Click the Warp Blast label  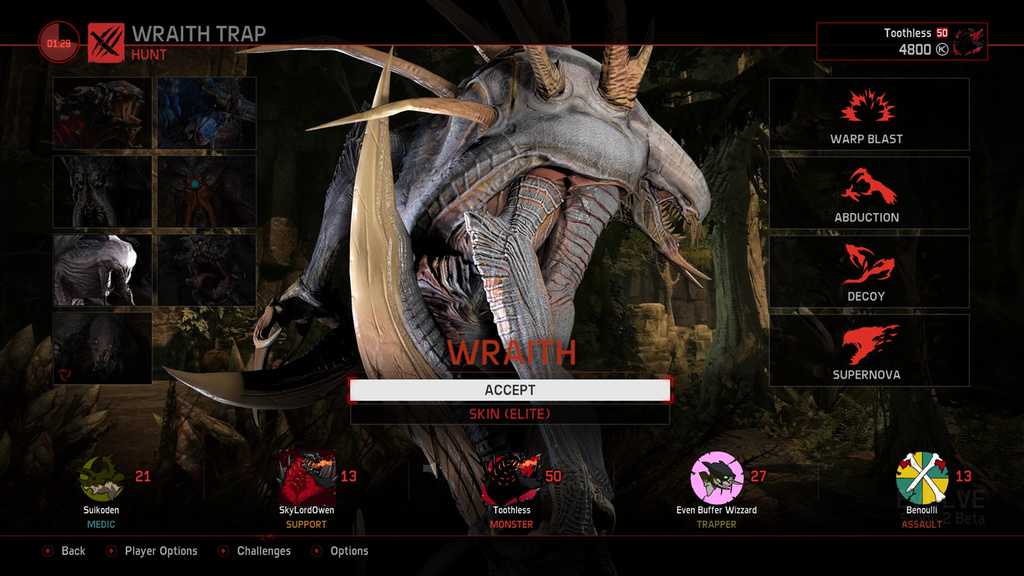[x=867, y=139]
